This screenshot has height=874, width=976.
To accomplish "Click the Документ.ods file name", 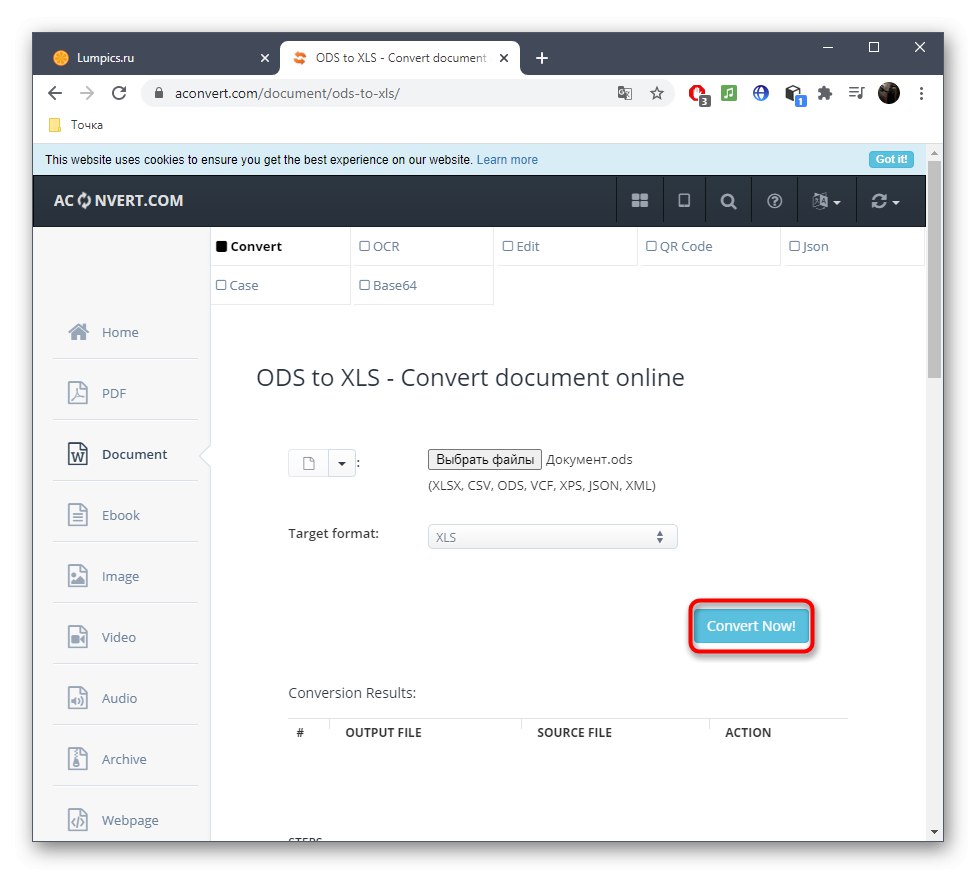I will pos(589,459).
